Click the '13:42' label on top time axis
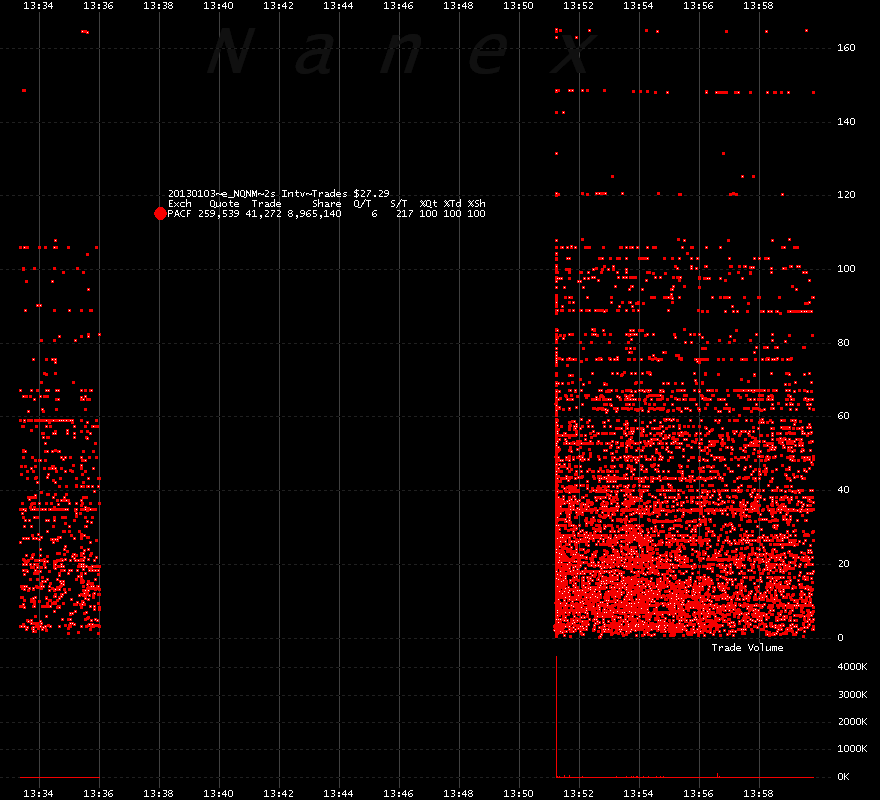Screen dimensions: 880x800 [x=278, y=6]
